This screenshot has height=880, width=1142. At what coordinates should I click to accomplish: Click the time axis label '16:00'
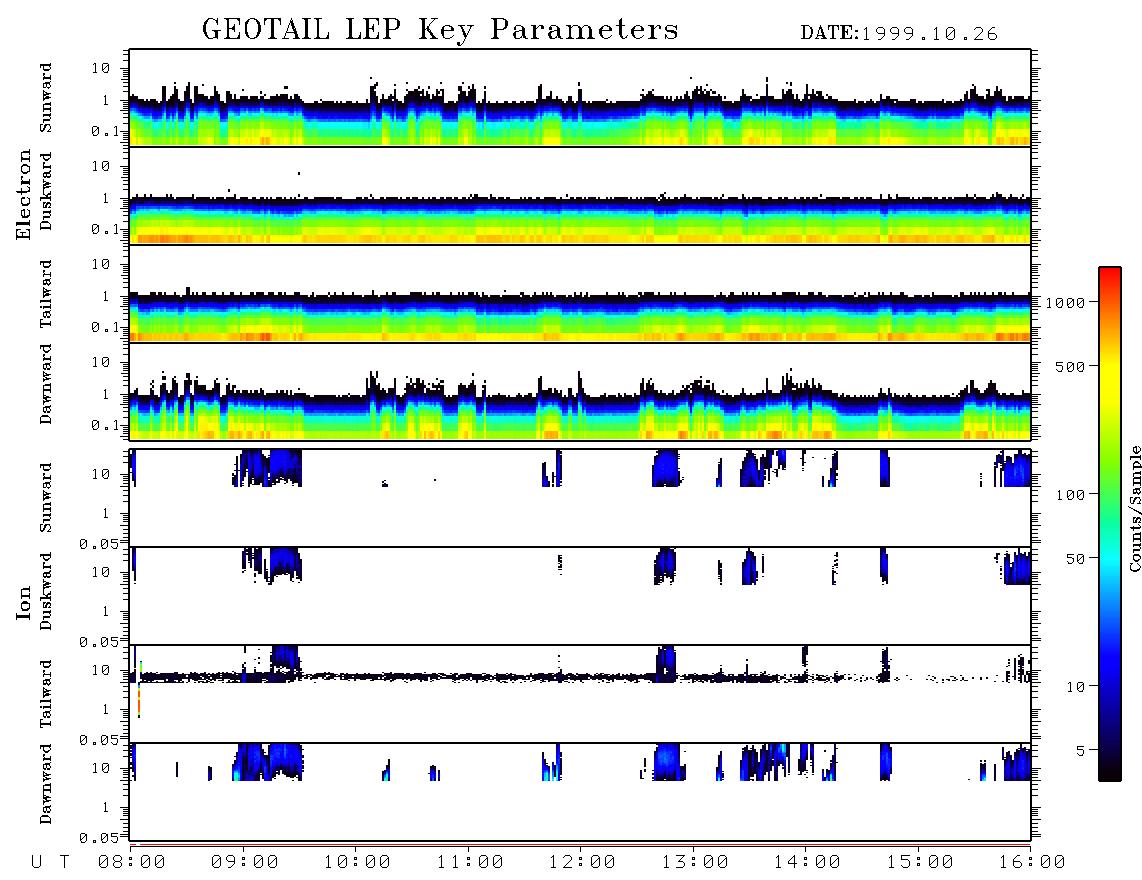1032,862
